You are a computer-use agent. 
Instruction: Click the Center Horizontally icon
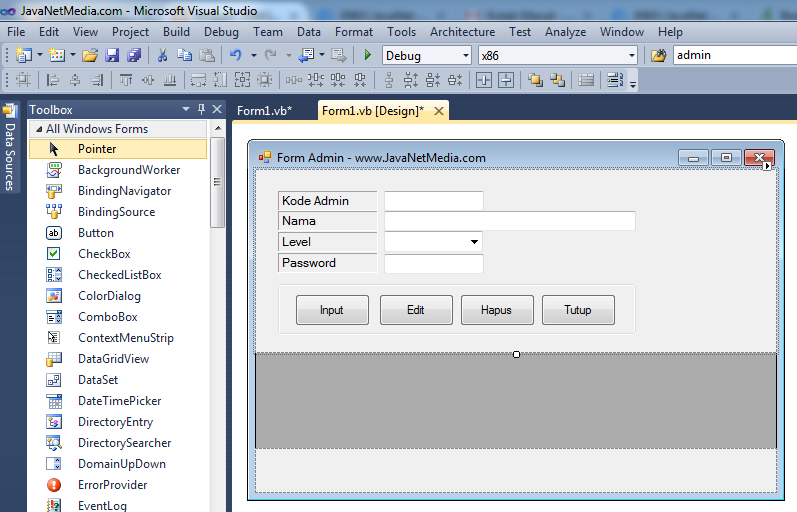(x=484, y=80)
